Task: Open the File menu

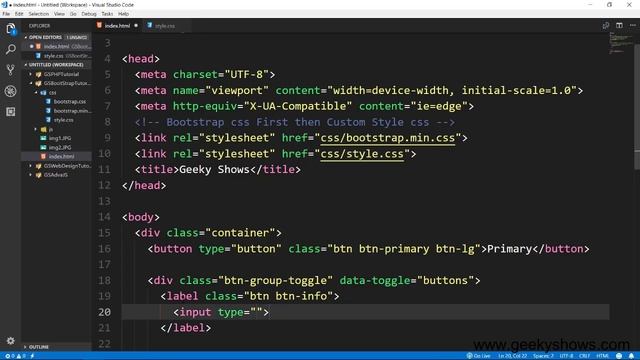Action: (6, 14)
